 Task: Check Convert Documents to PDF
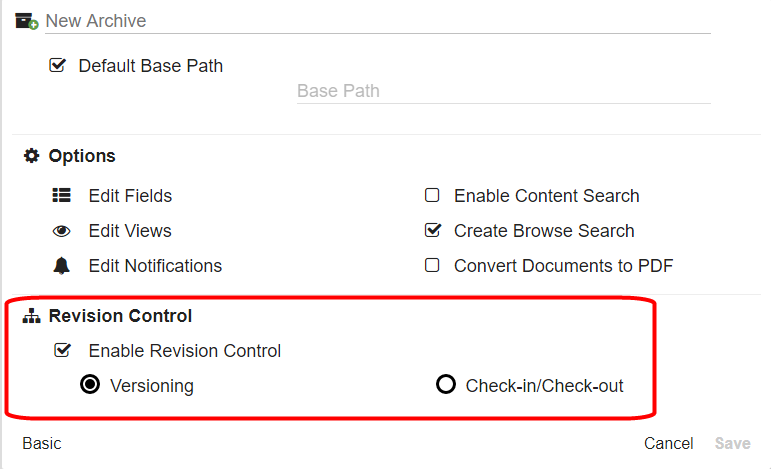pyautogui.click(x=433, y=266)
